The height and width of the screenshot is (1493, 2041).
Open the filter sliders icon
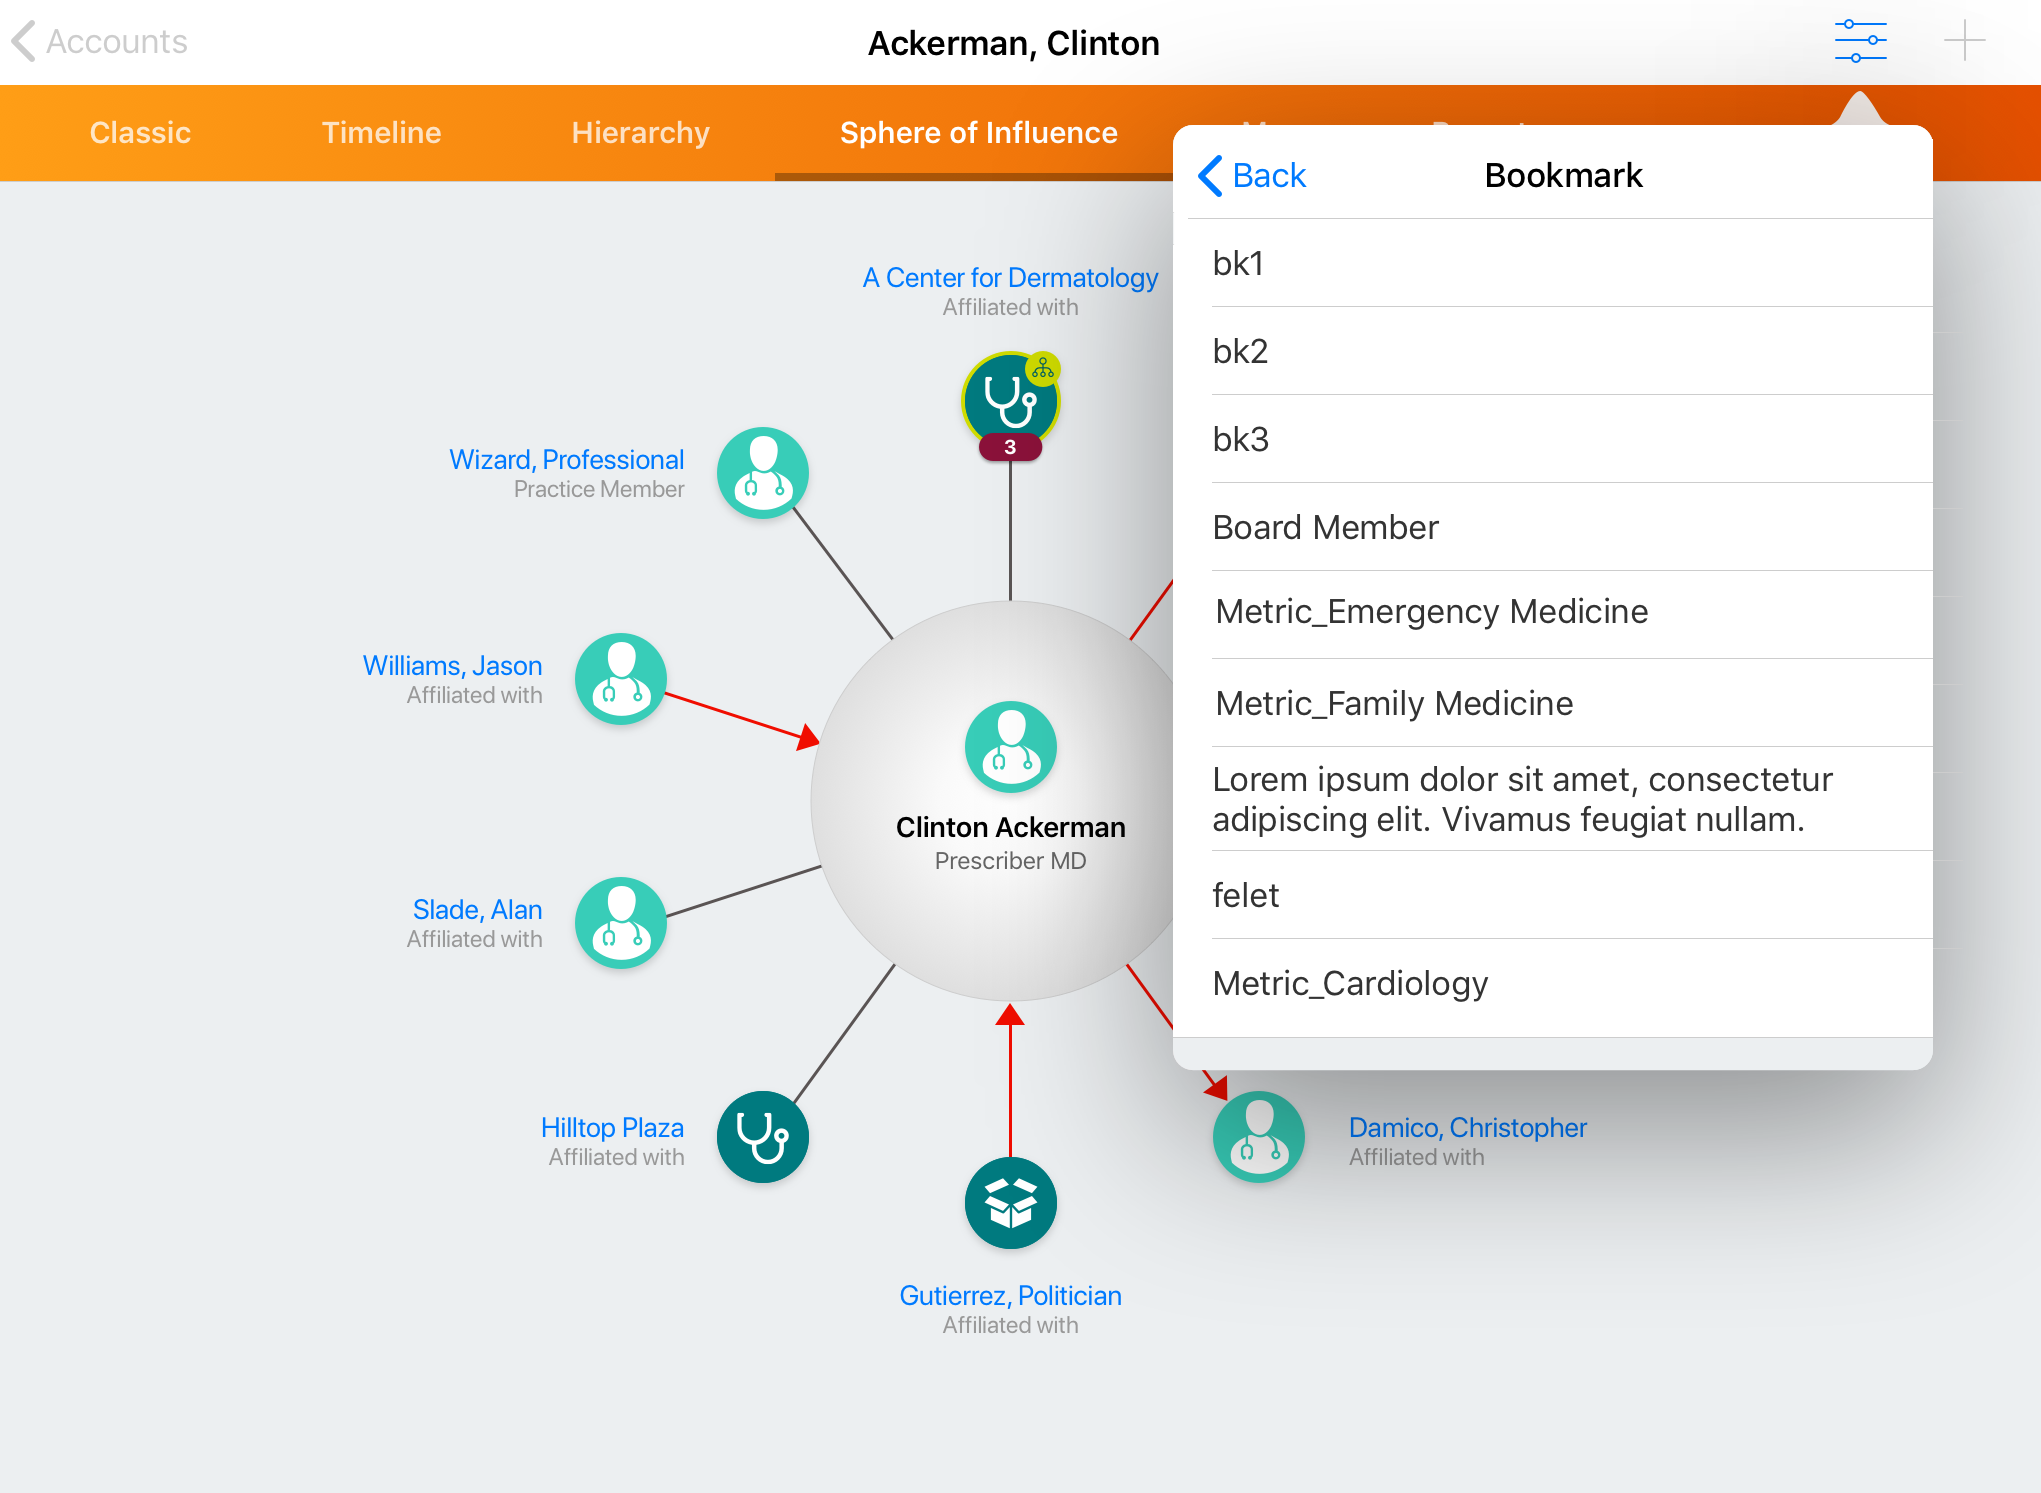[x=1860, y=41]
